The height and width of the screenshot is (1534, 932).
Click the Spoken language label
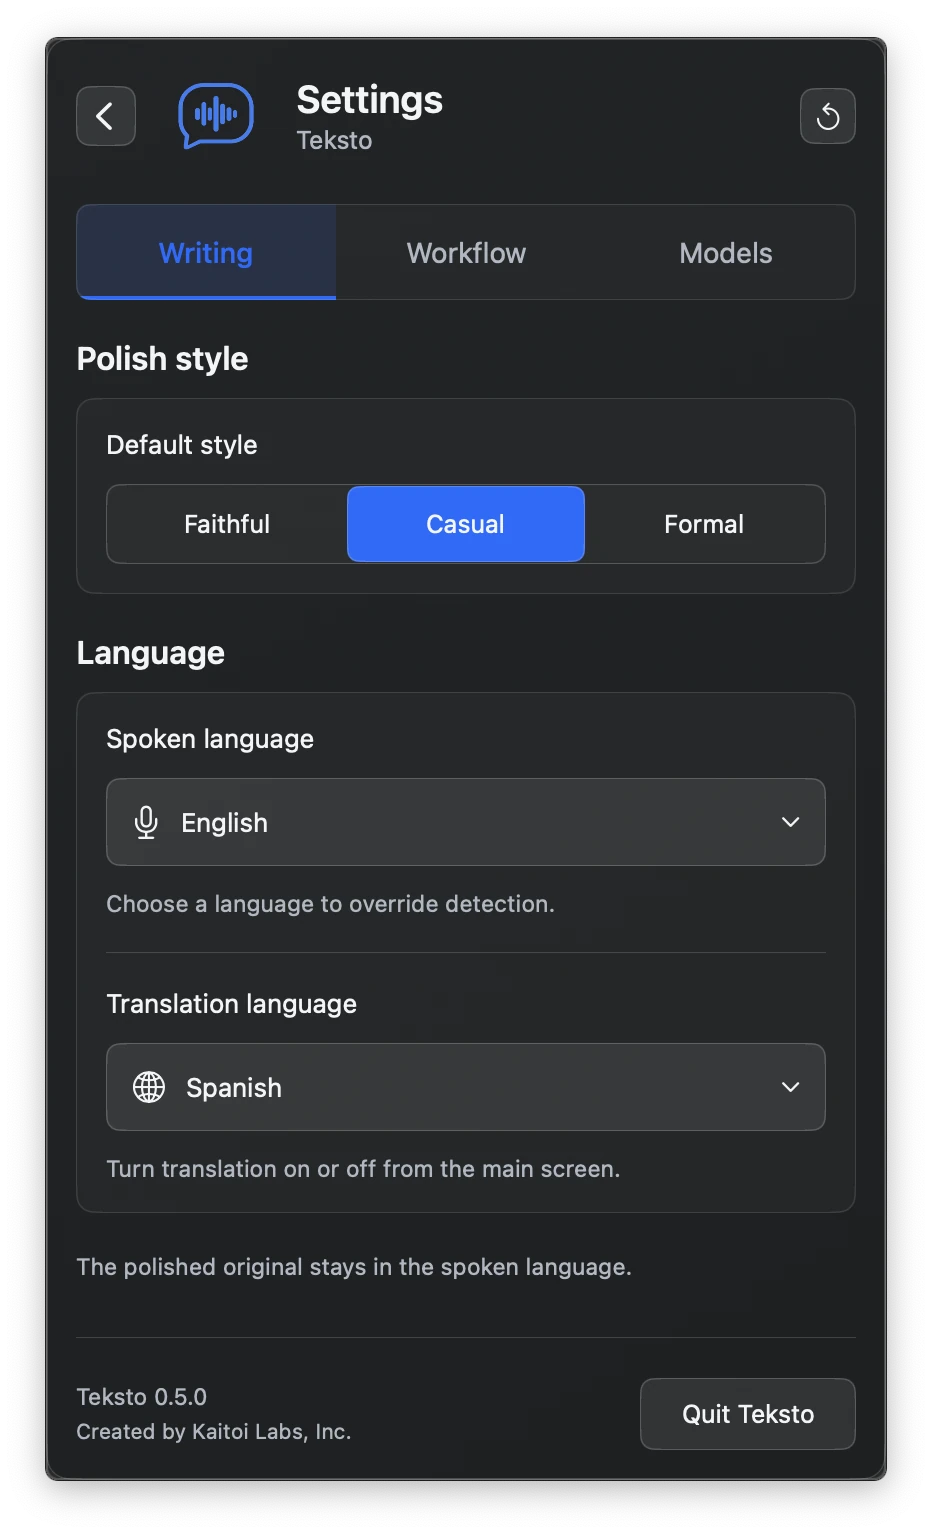[210, 739]
